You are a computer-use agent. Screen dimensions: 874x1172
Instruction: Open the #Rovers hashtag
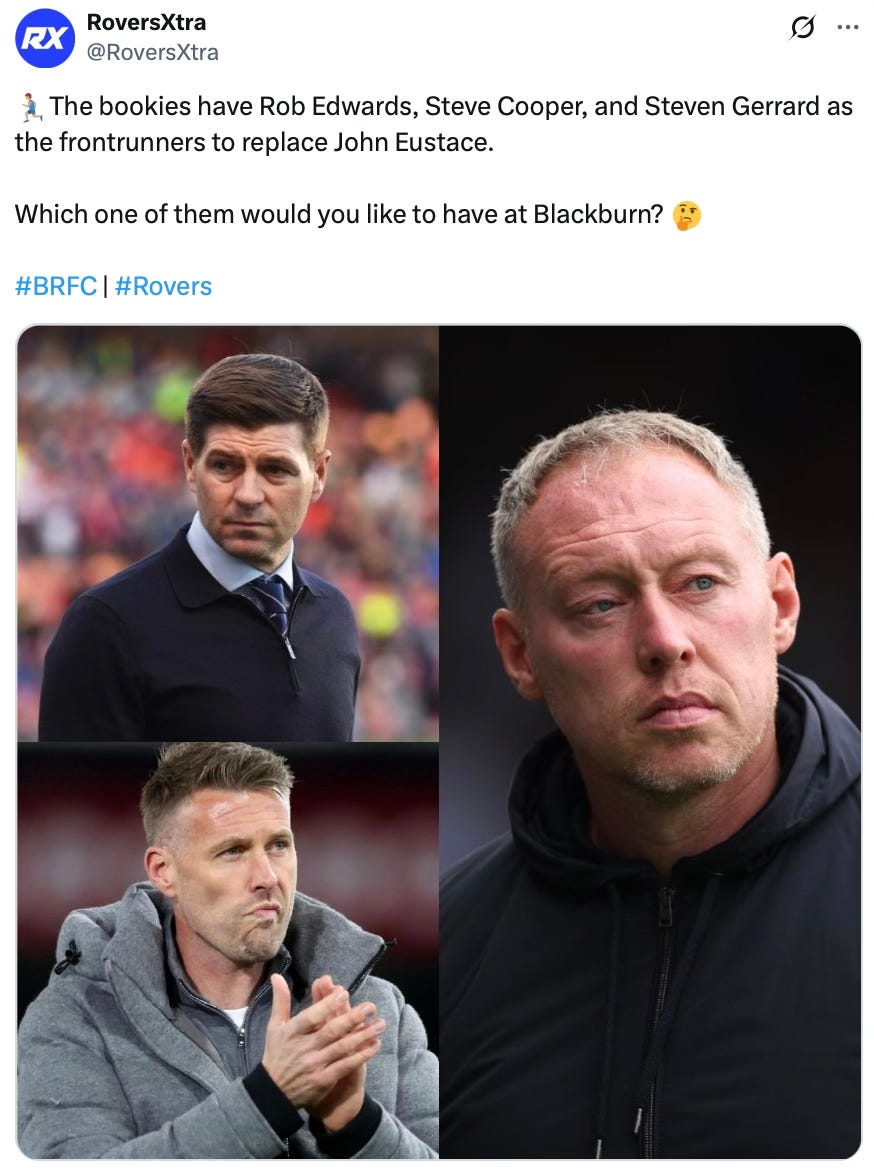click(164, 286)
